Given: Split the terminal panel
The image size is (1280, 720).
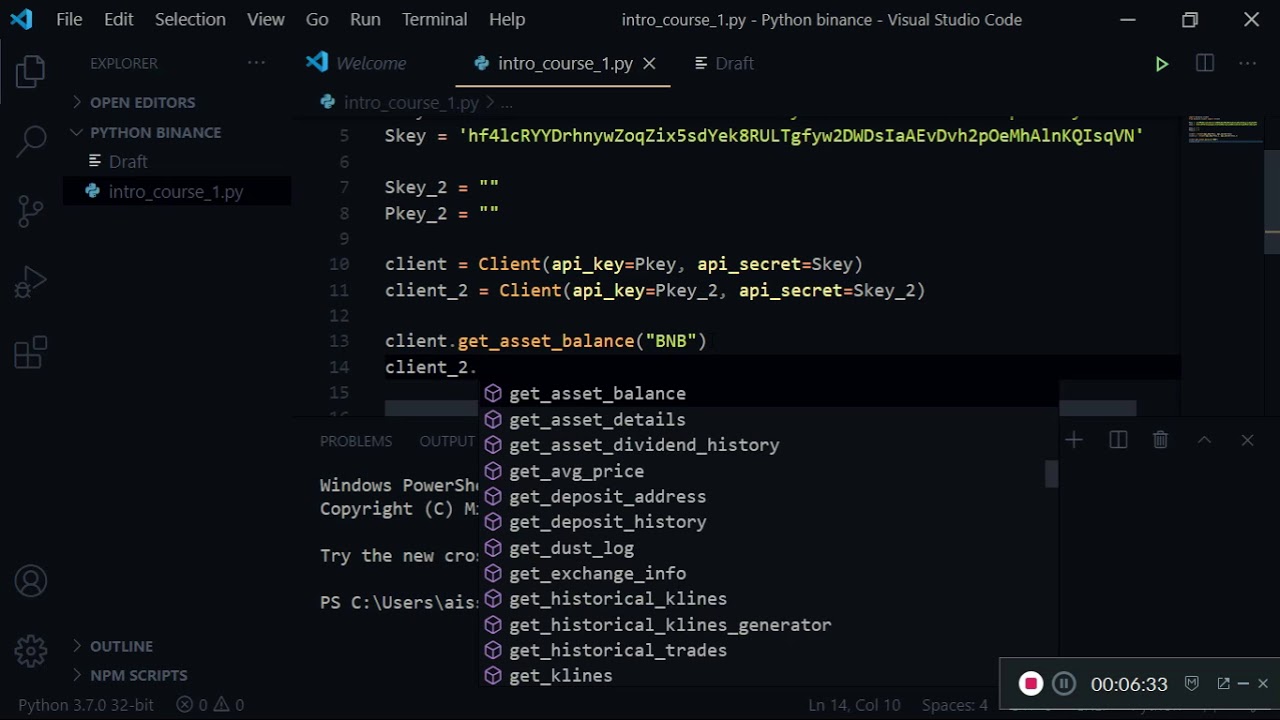Looking at the screenshot, I should [x=1118, y=440].
